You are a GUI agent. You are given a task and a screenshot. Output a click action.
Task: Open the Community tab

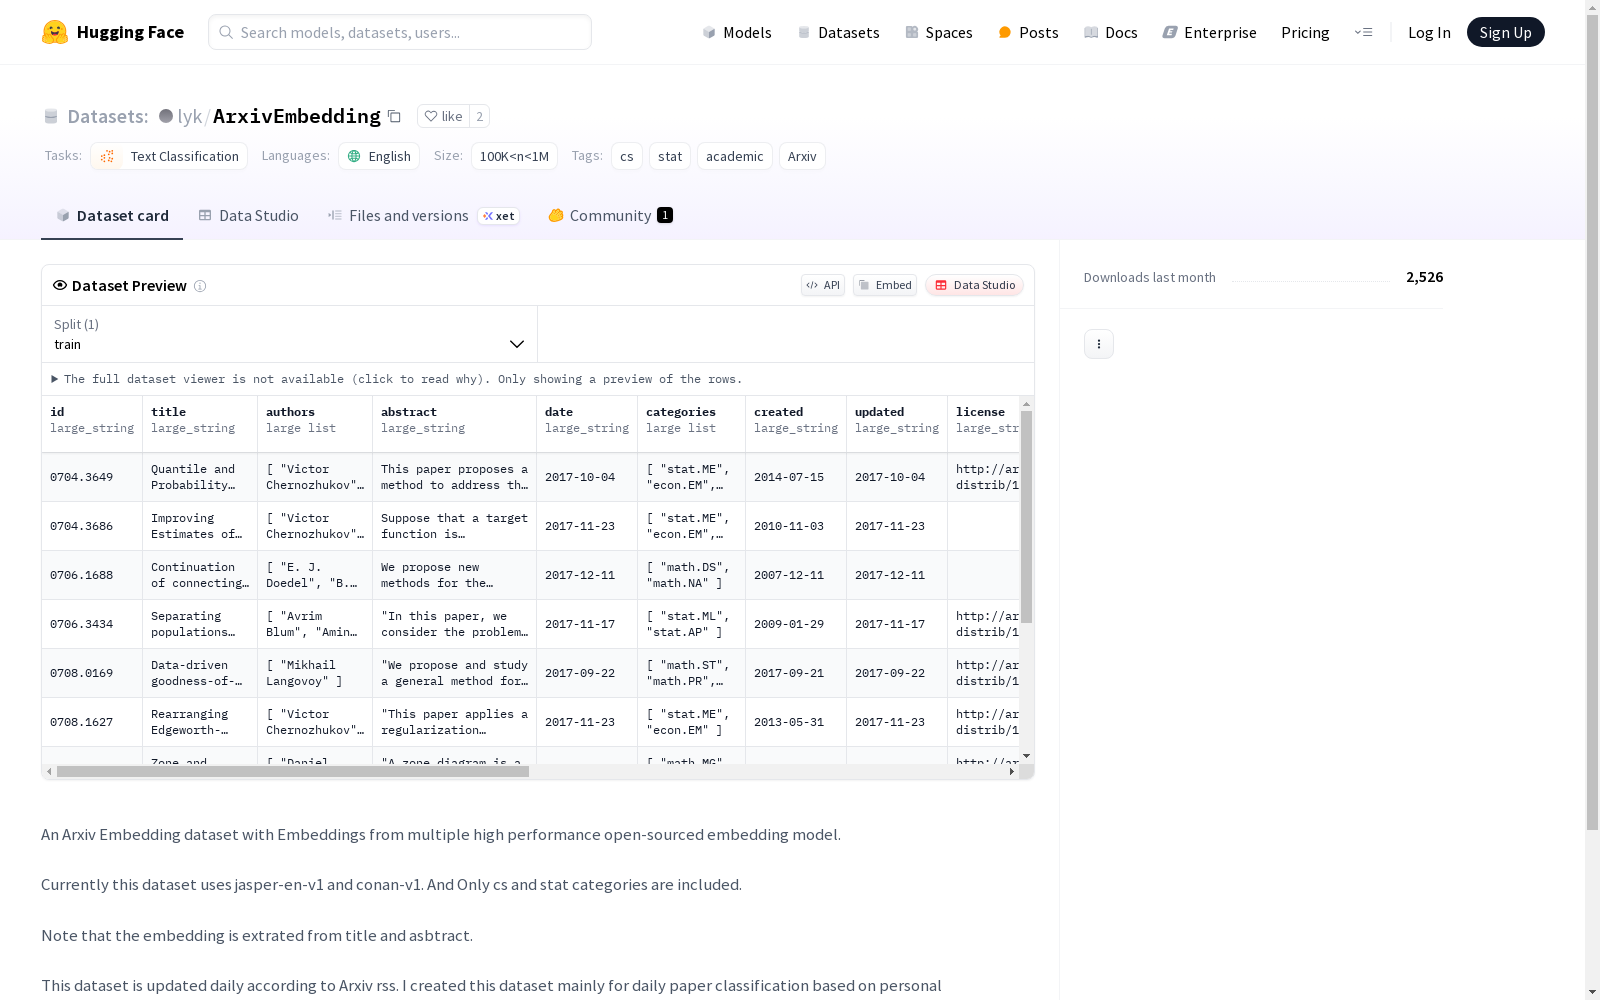point(610,216)
